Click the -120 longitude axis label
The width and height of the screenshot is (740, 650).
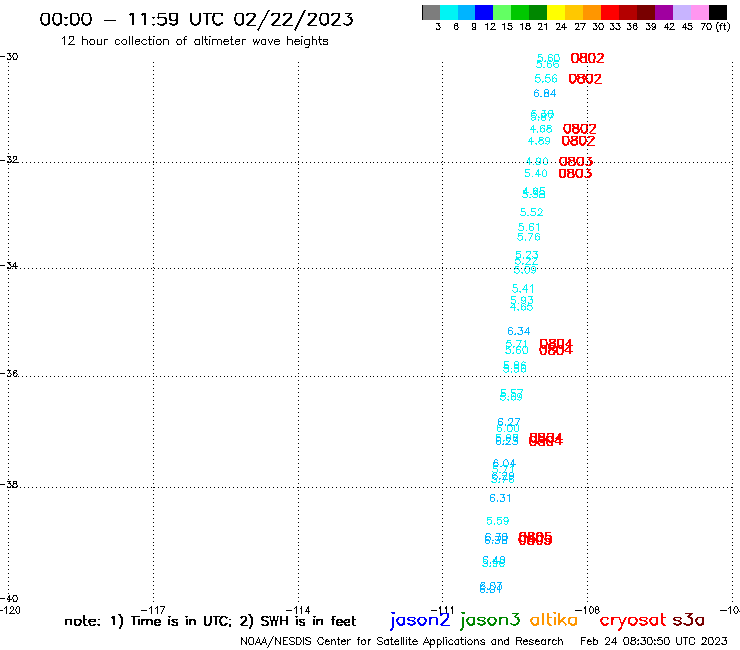click(10, 610)
